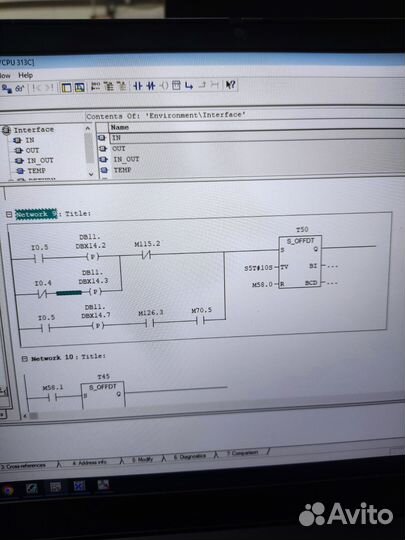
Task: Click the open branch toolbar icon
Action: click(189, 85)
